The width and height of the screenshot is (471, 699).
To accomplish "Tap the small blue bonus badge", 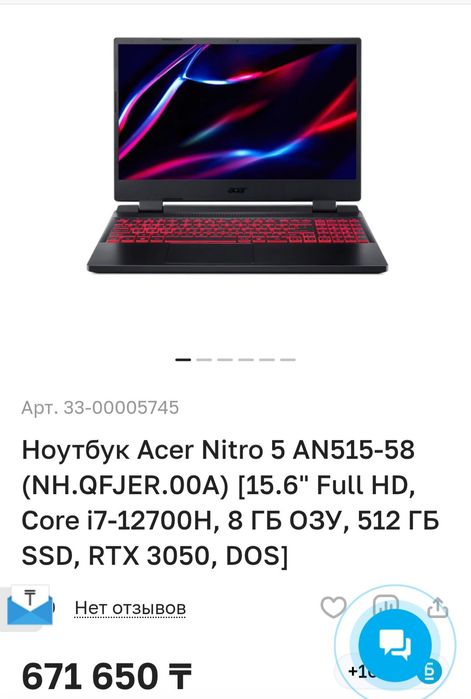I will pos(430,672).
